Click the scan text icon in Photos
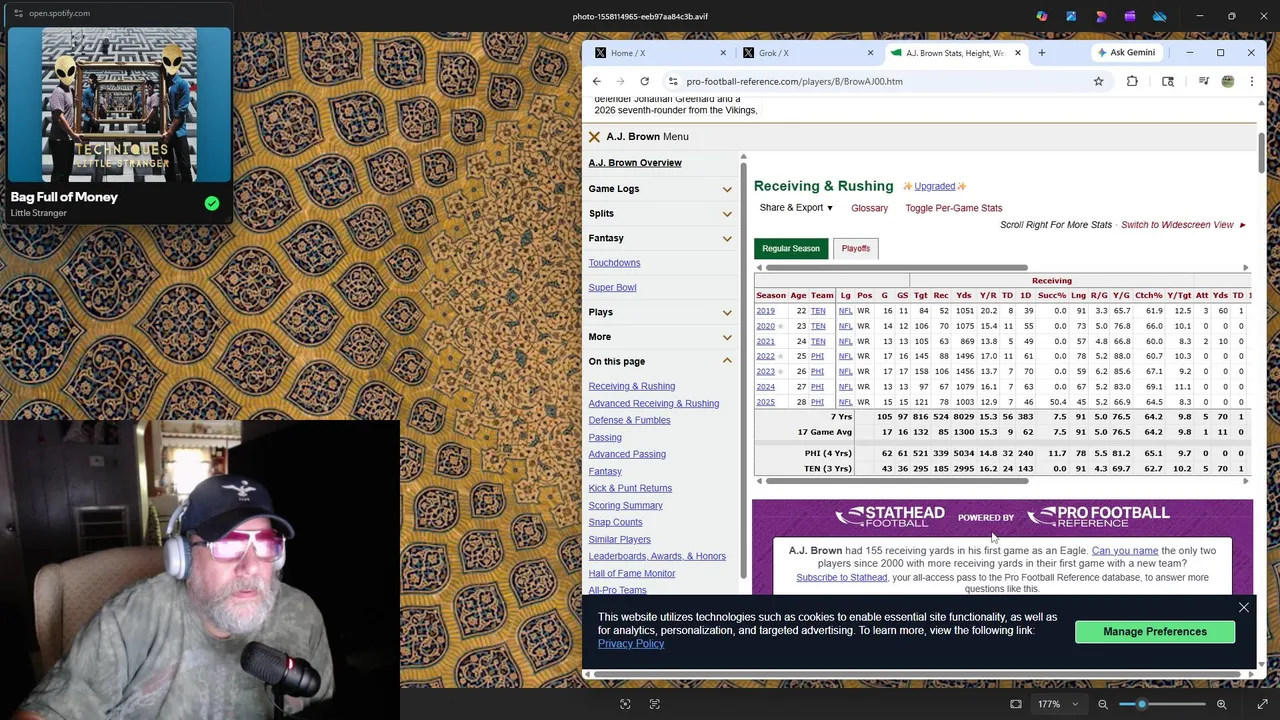 click(655, 704)
